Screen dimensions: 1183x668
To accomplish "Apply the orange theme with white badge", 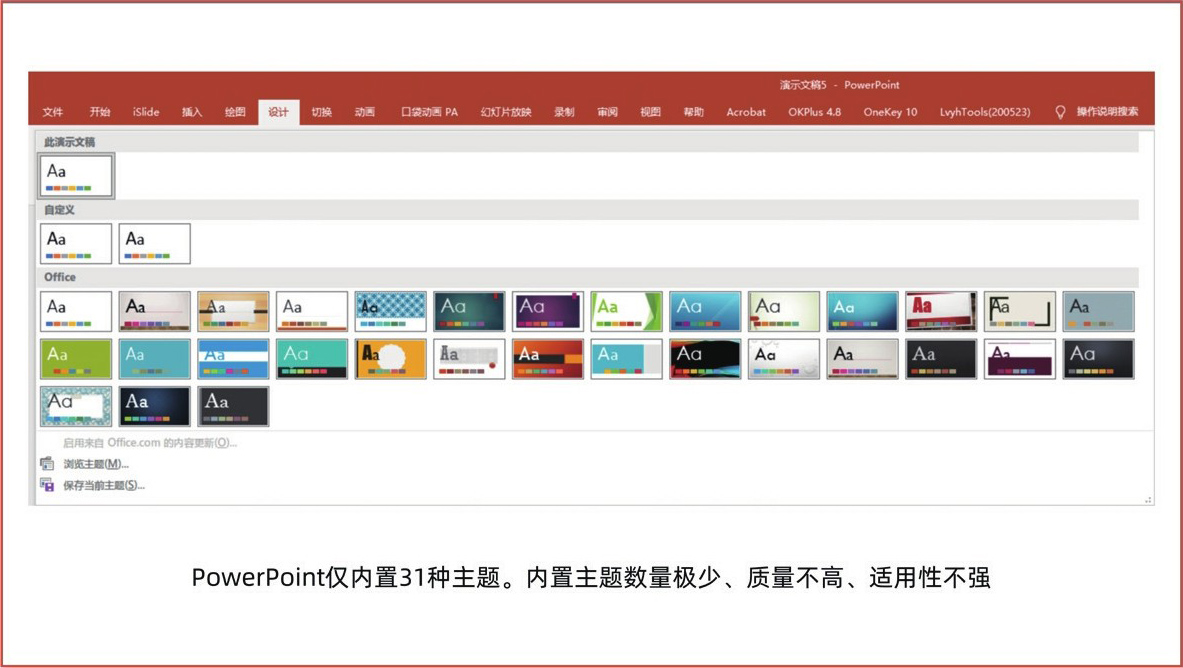I will point(390,359).
